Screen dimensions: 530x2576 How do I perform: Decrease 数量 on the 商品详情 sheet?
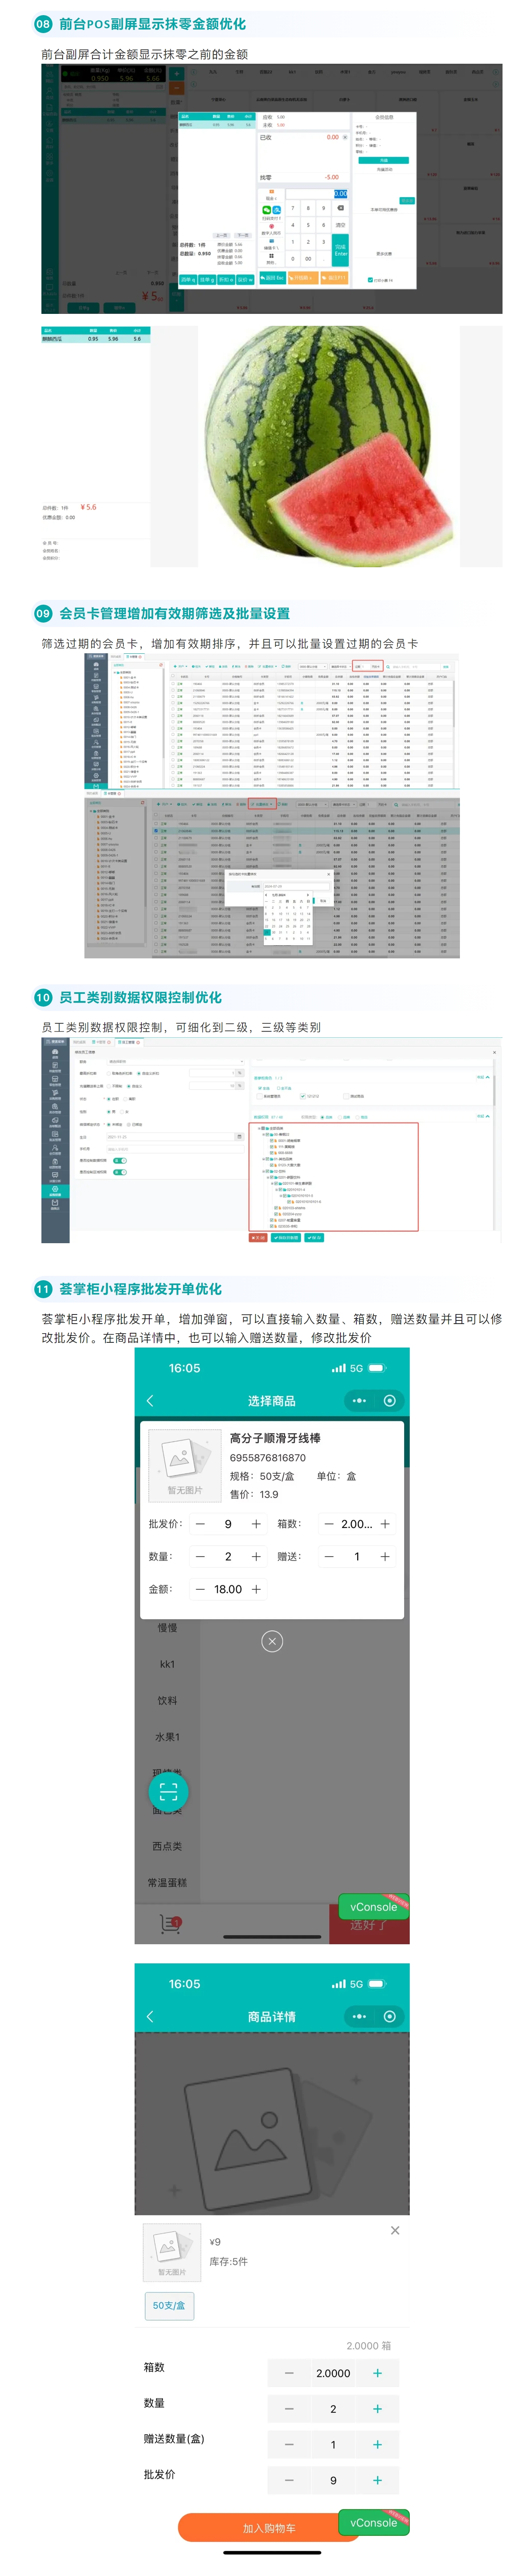coord(289,2409)
